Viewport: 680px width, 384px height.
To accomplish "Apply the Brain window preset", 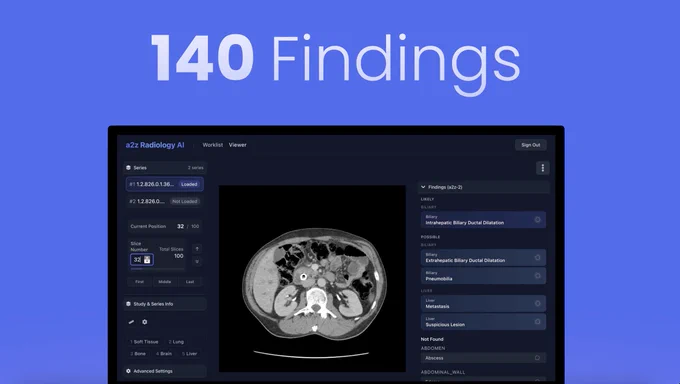I will click(164, 354).
